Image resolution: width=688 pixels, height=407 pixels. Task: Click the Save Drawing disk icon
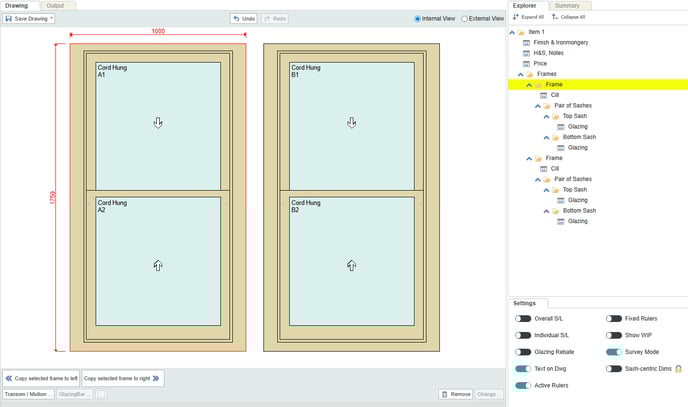point(9,19)
